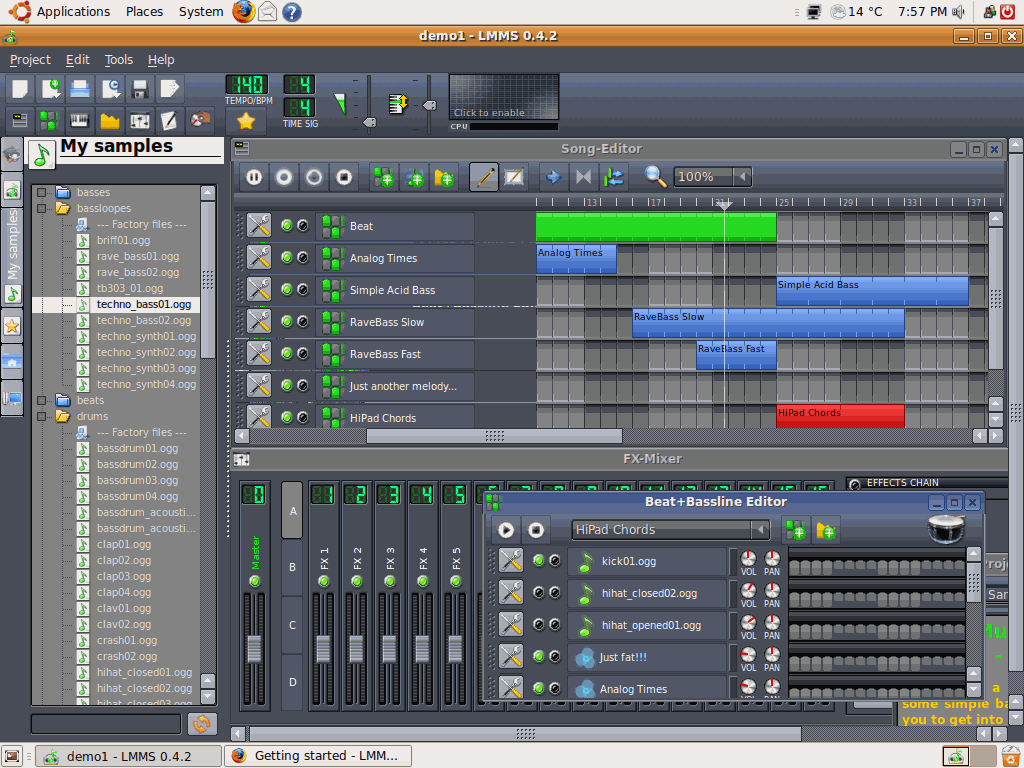Select rave_bass01.ogg in the sample list
The height and width of the screenshot is (768, 1024).
pos(138,256)
